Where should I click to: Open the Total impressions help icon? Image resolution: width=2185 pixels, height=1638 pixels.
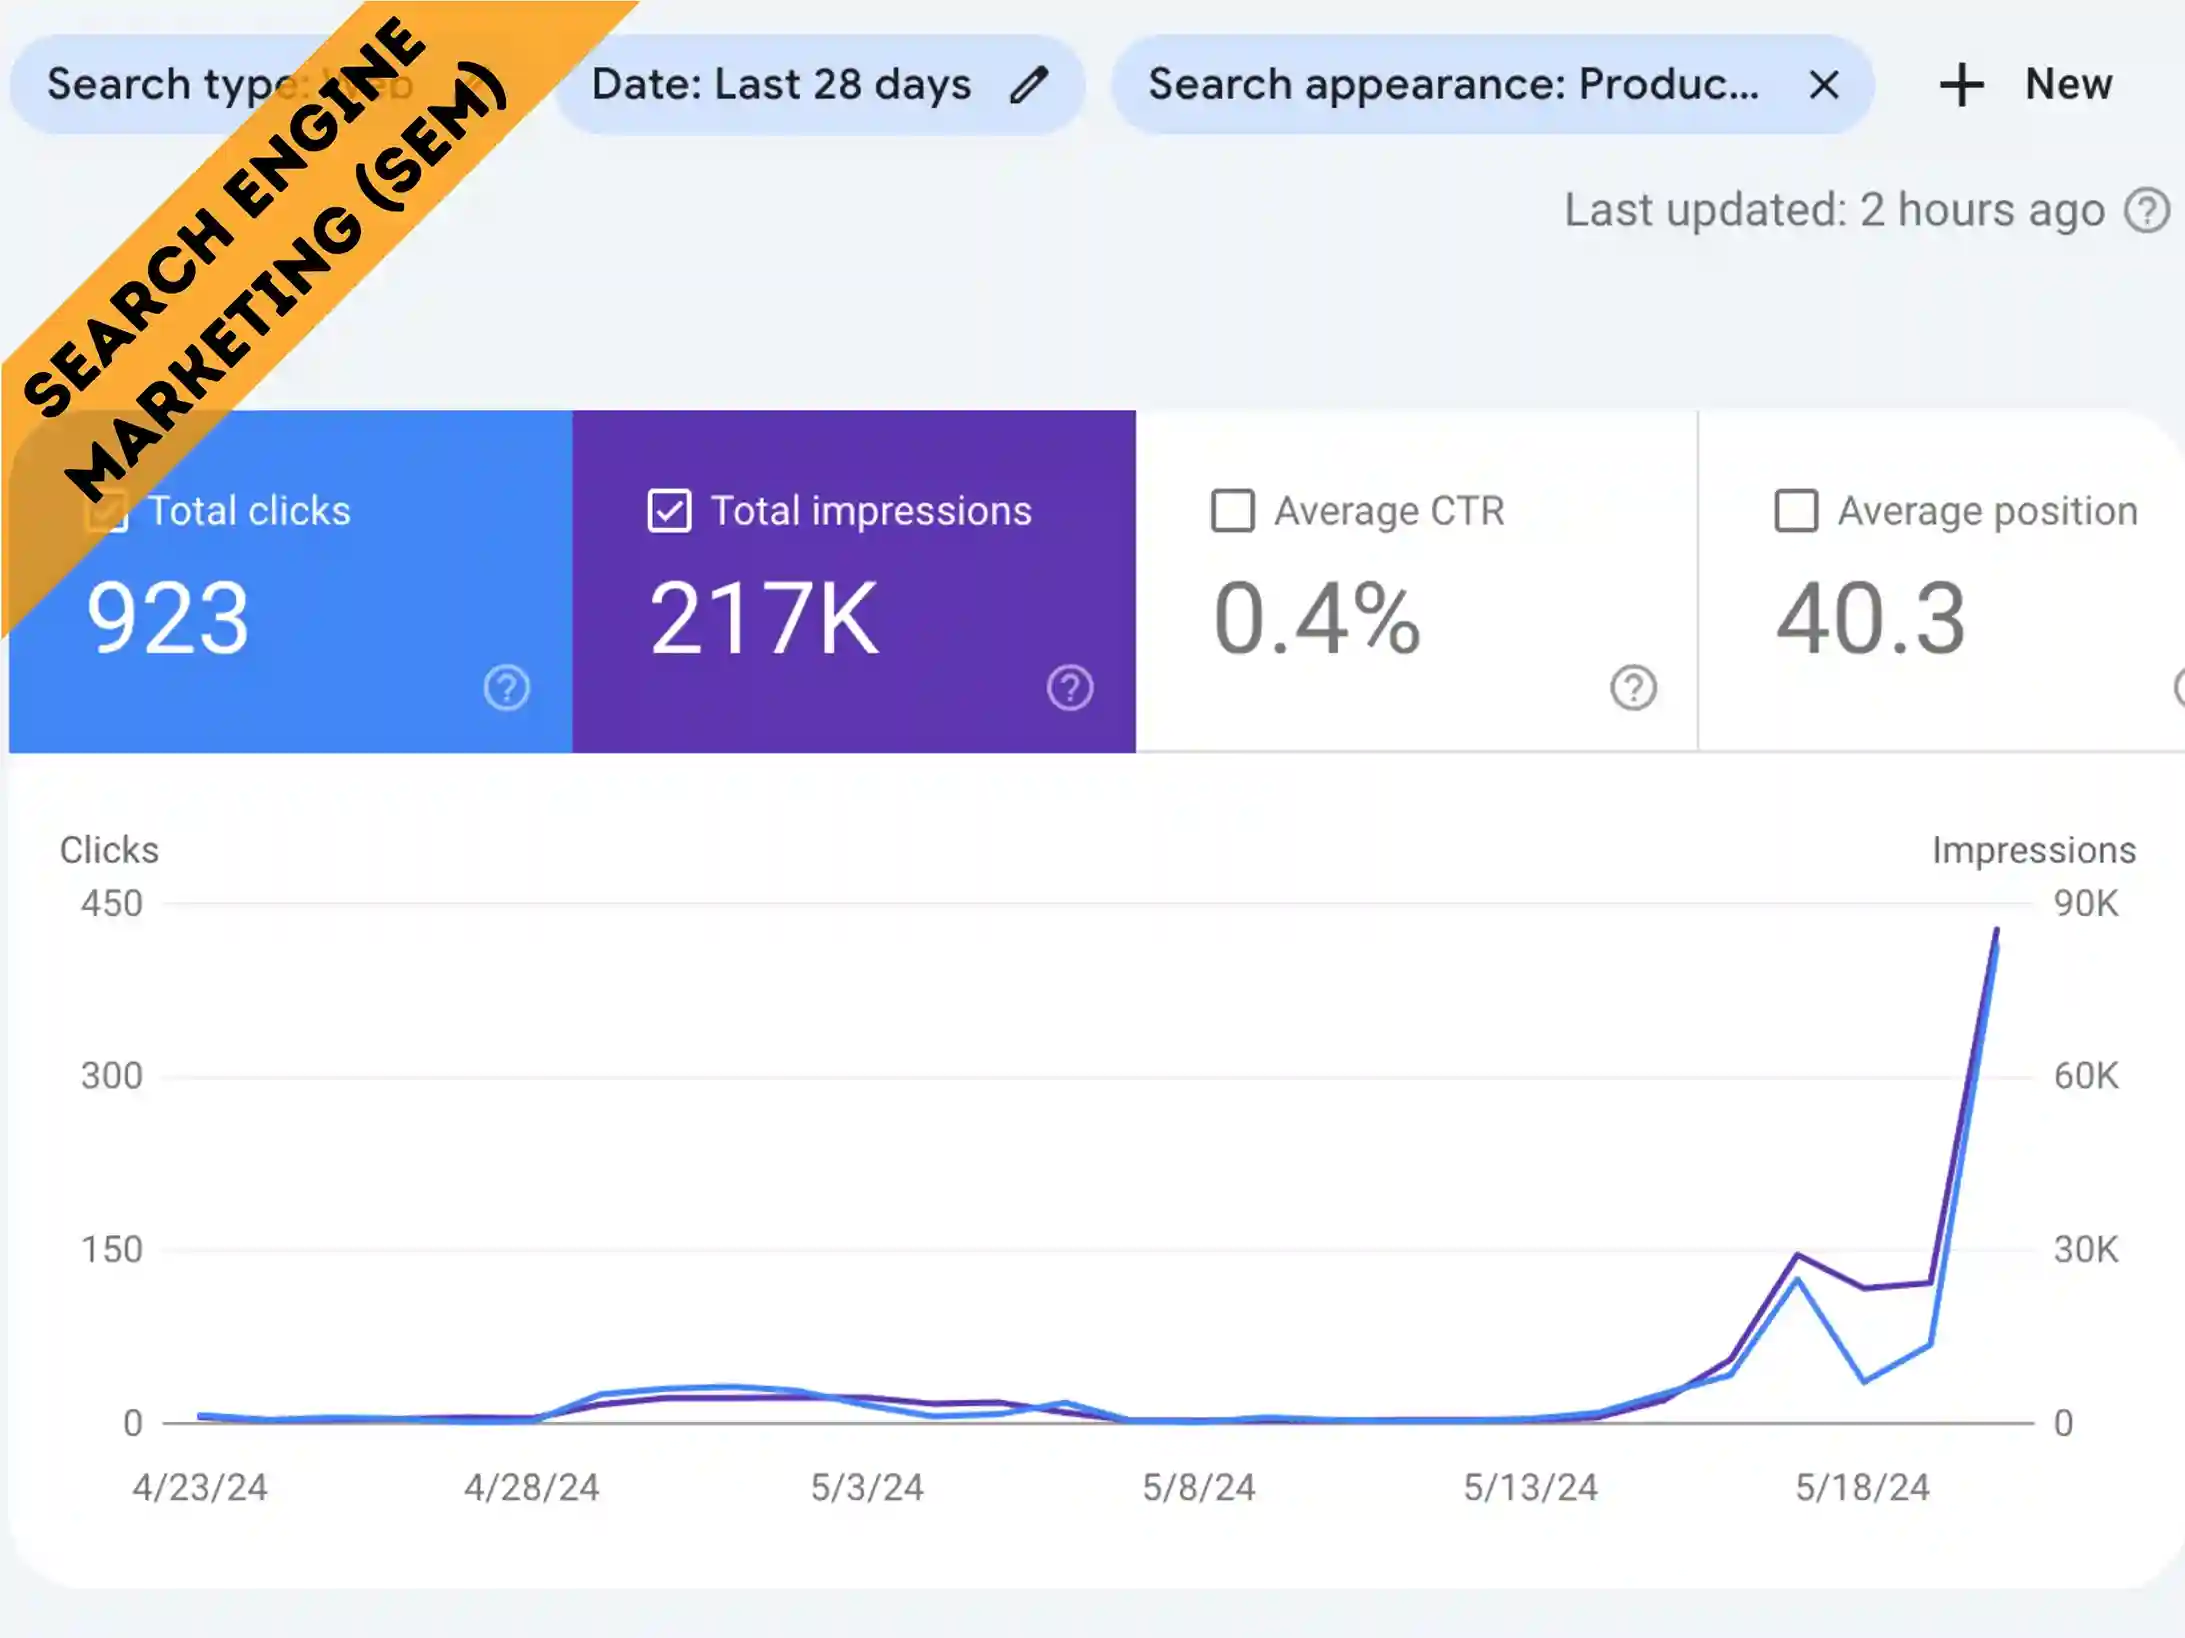[x=1070, y=688]
